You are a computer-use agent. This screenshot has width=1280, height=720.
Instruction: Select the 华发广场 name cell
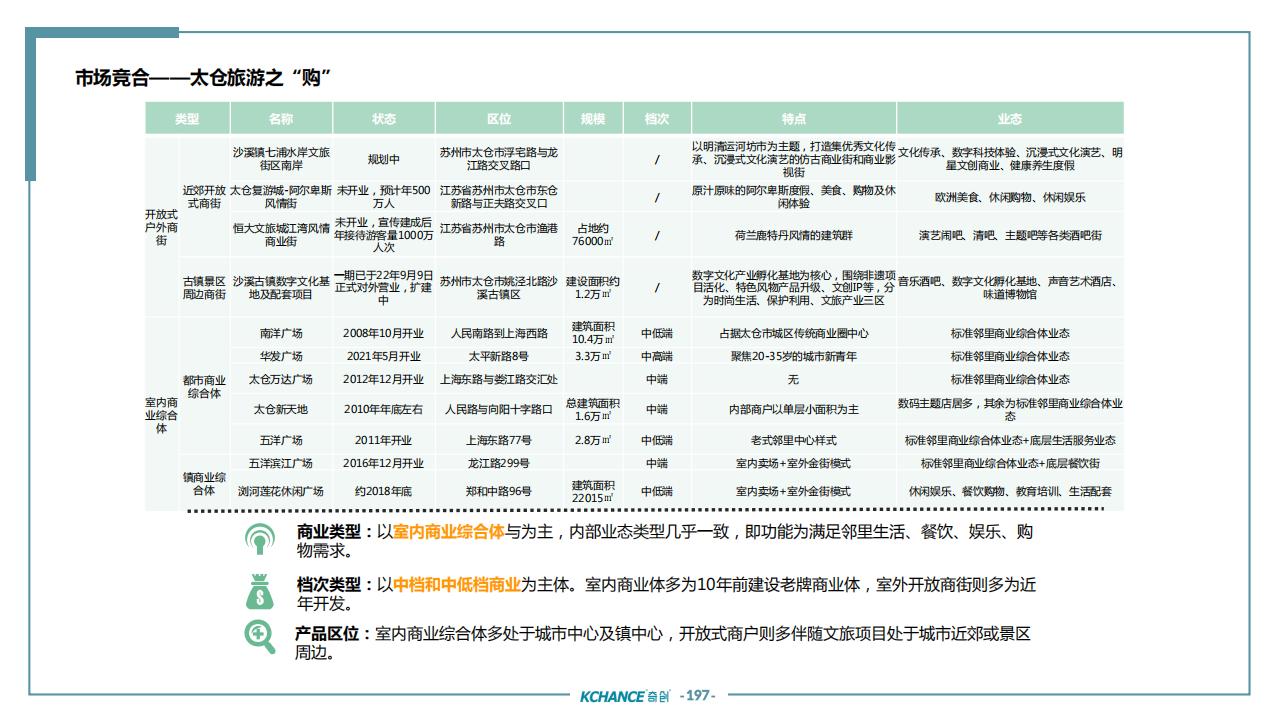click(x=281, y=356)
